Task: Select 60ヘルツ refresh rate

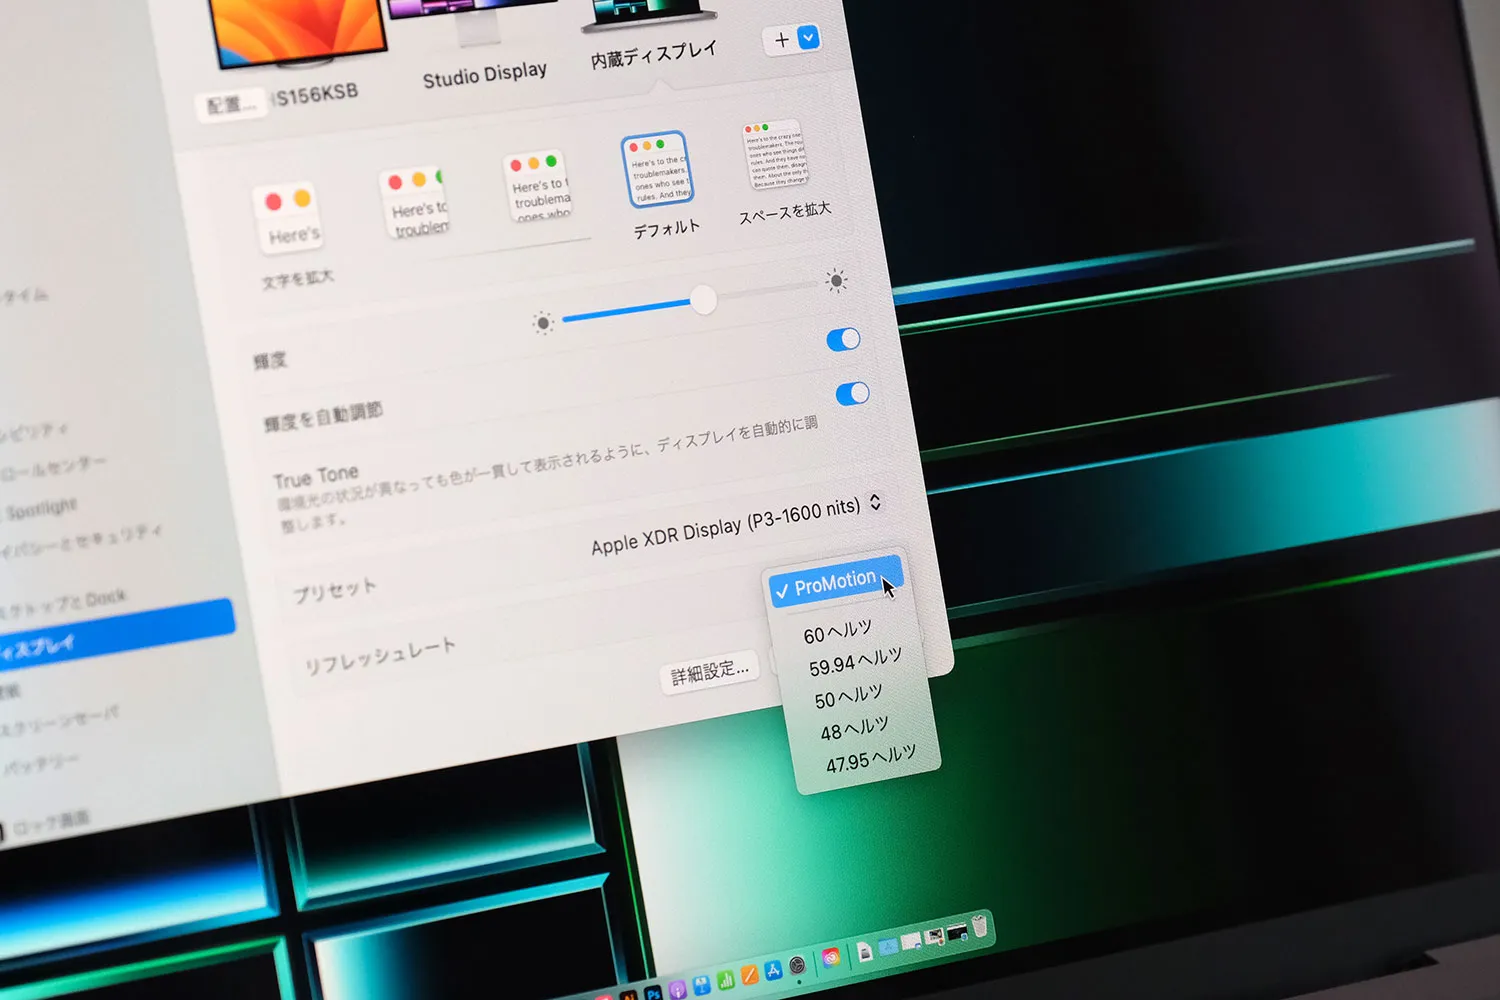Action: 838,632
